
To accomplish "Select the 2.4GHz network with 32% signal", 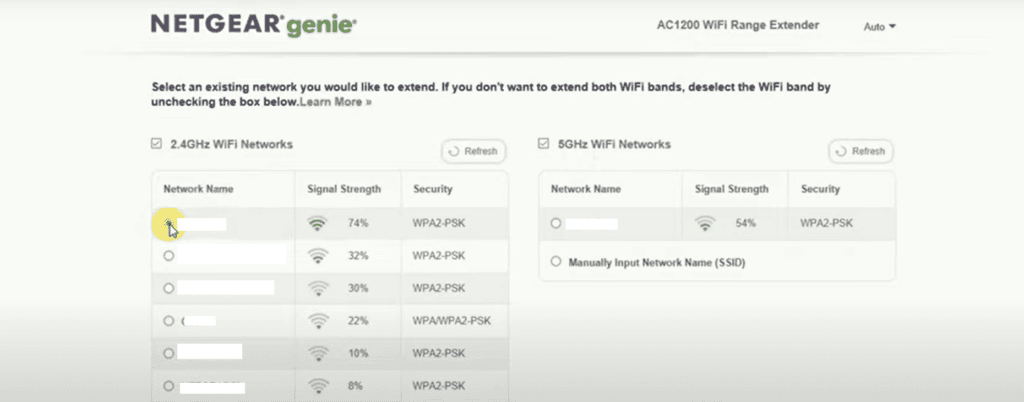I will point(169,255).
